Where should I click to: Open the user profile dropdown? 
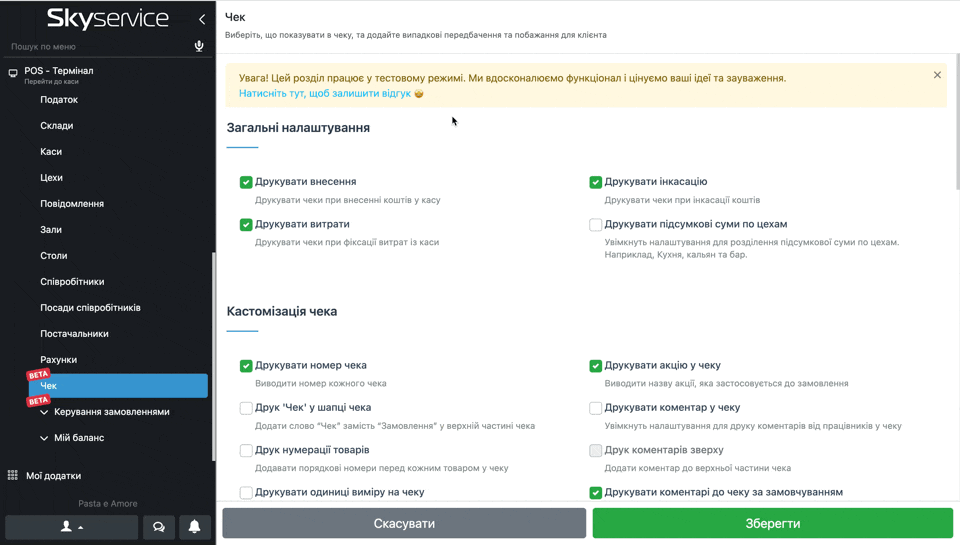pyautogui.click(x=72, y=527)
